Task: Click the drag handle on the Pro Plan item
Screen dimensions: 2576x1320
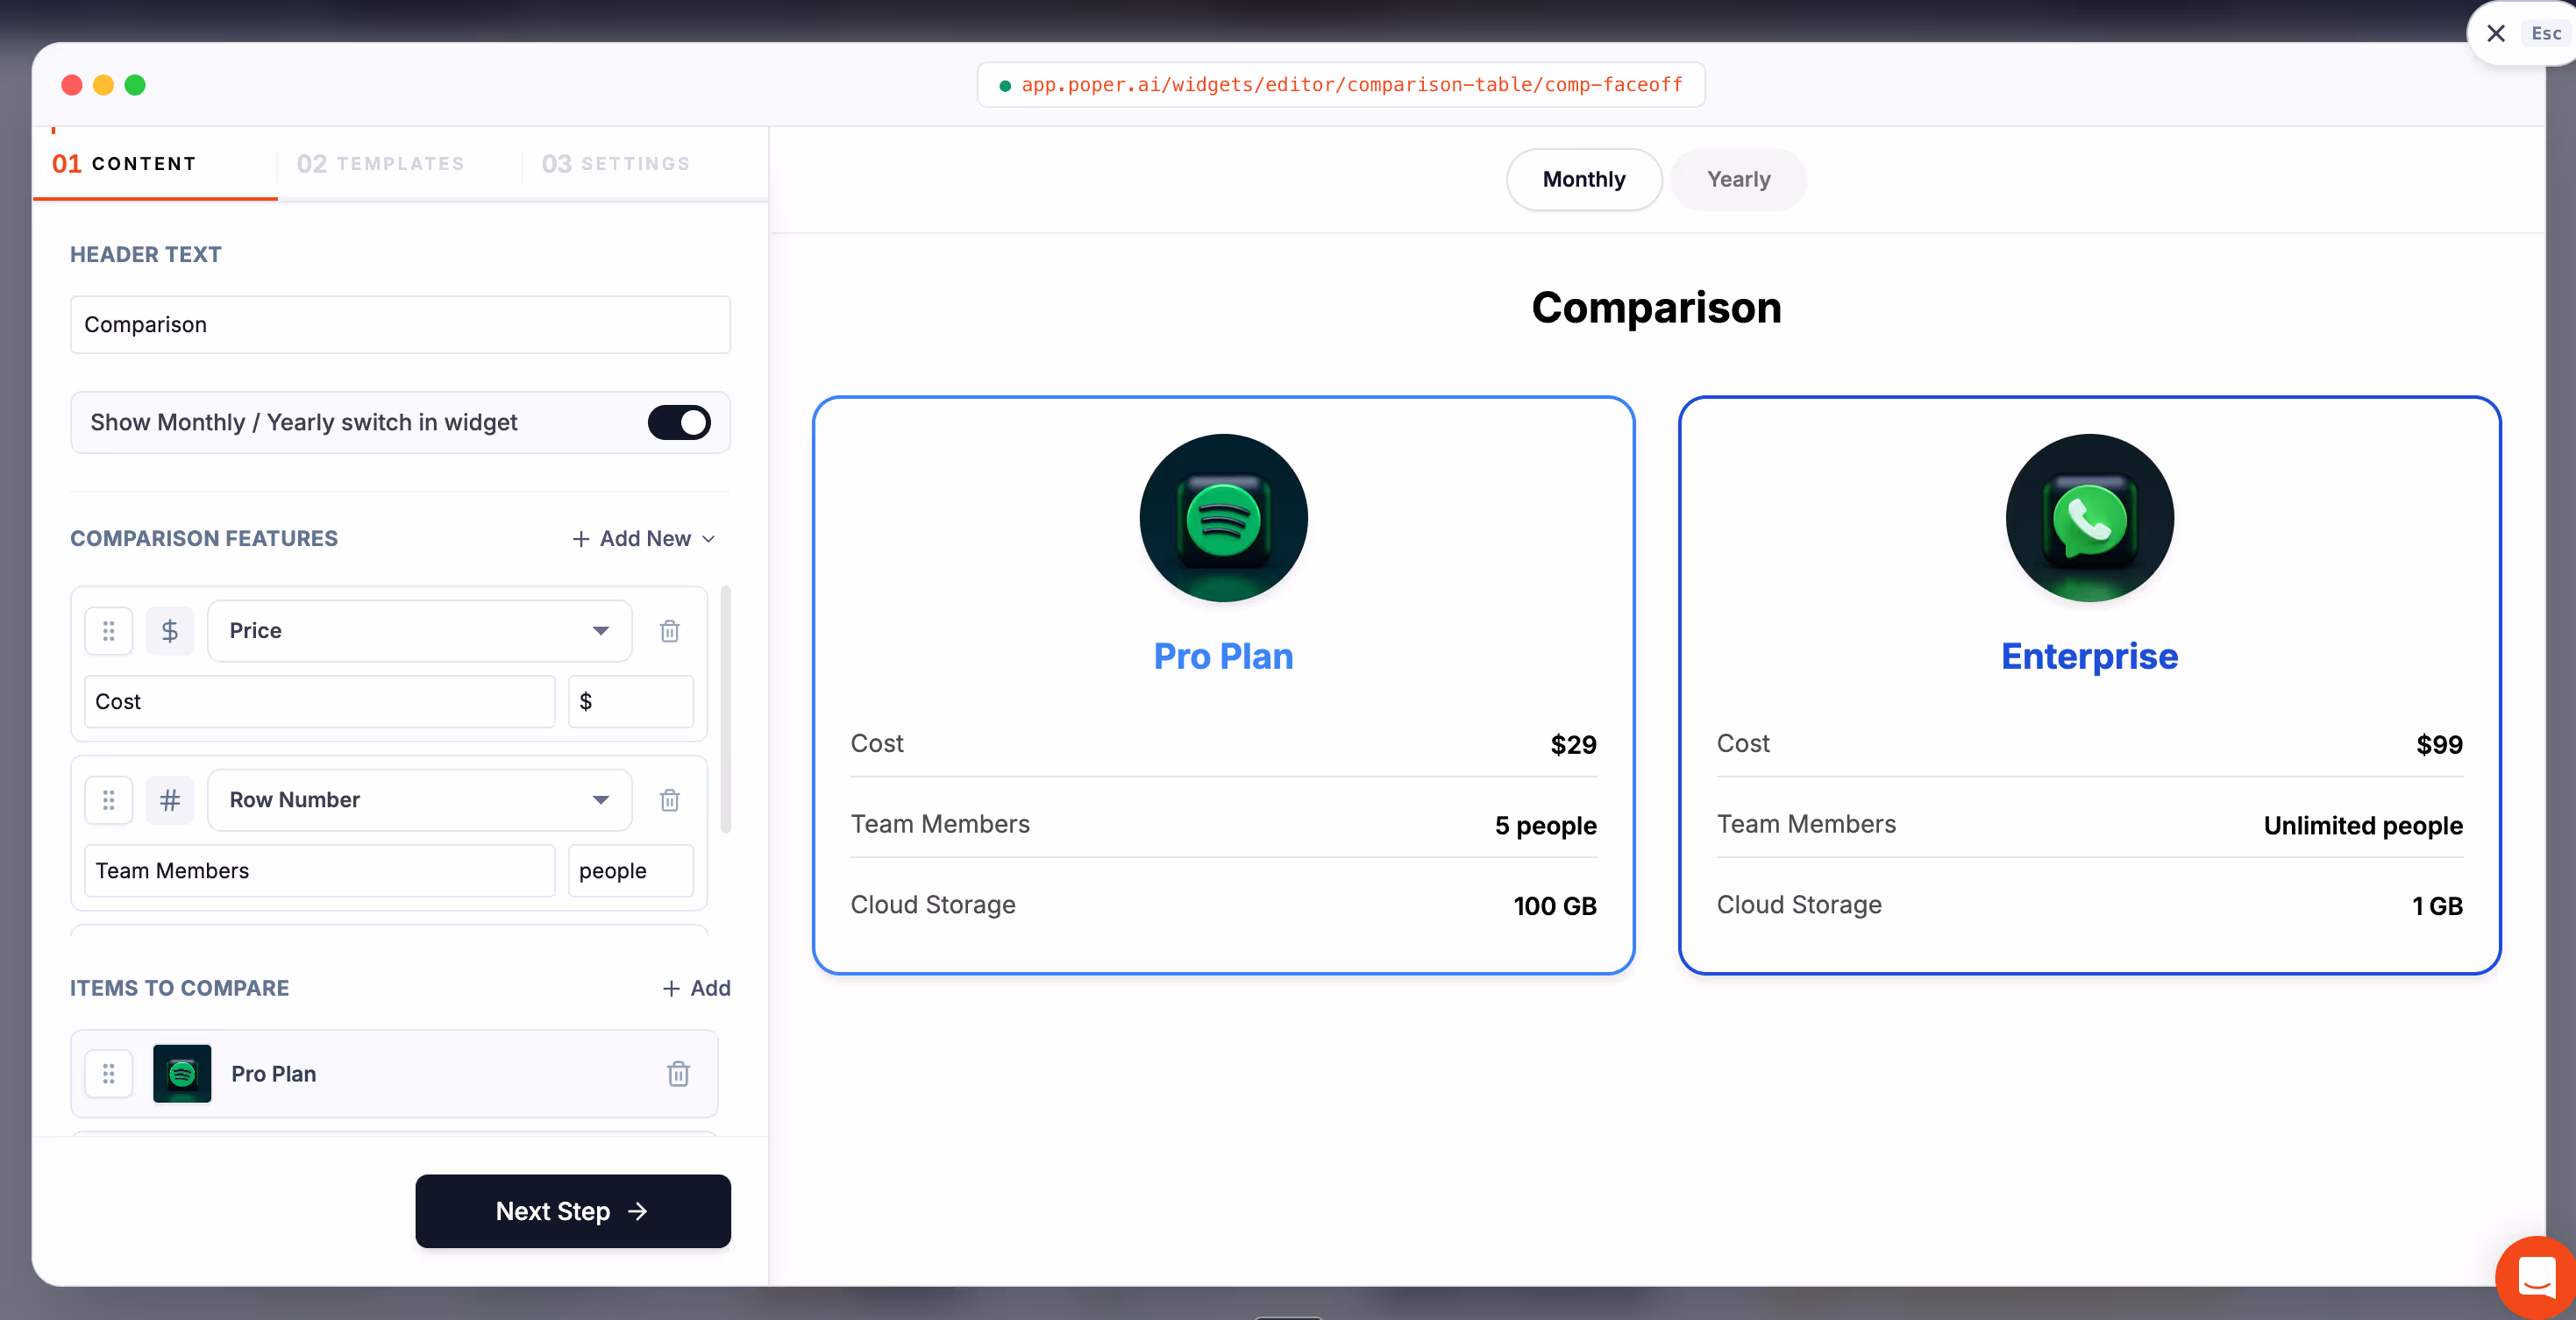Action: pos(108,1074)
